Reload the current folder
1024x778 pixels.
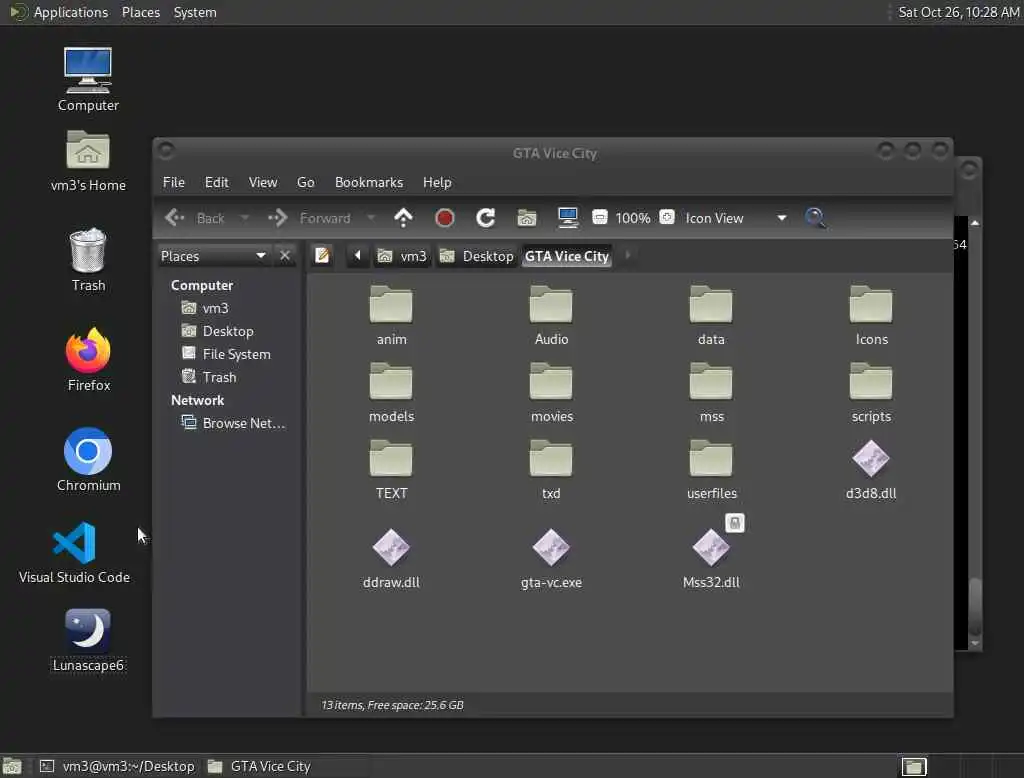(485, 218)
